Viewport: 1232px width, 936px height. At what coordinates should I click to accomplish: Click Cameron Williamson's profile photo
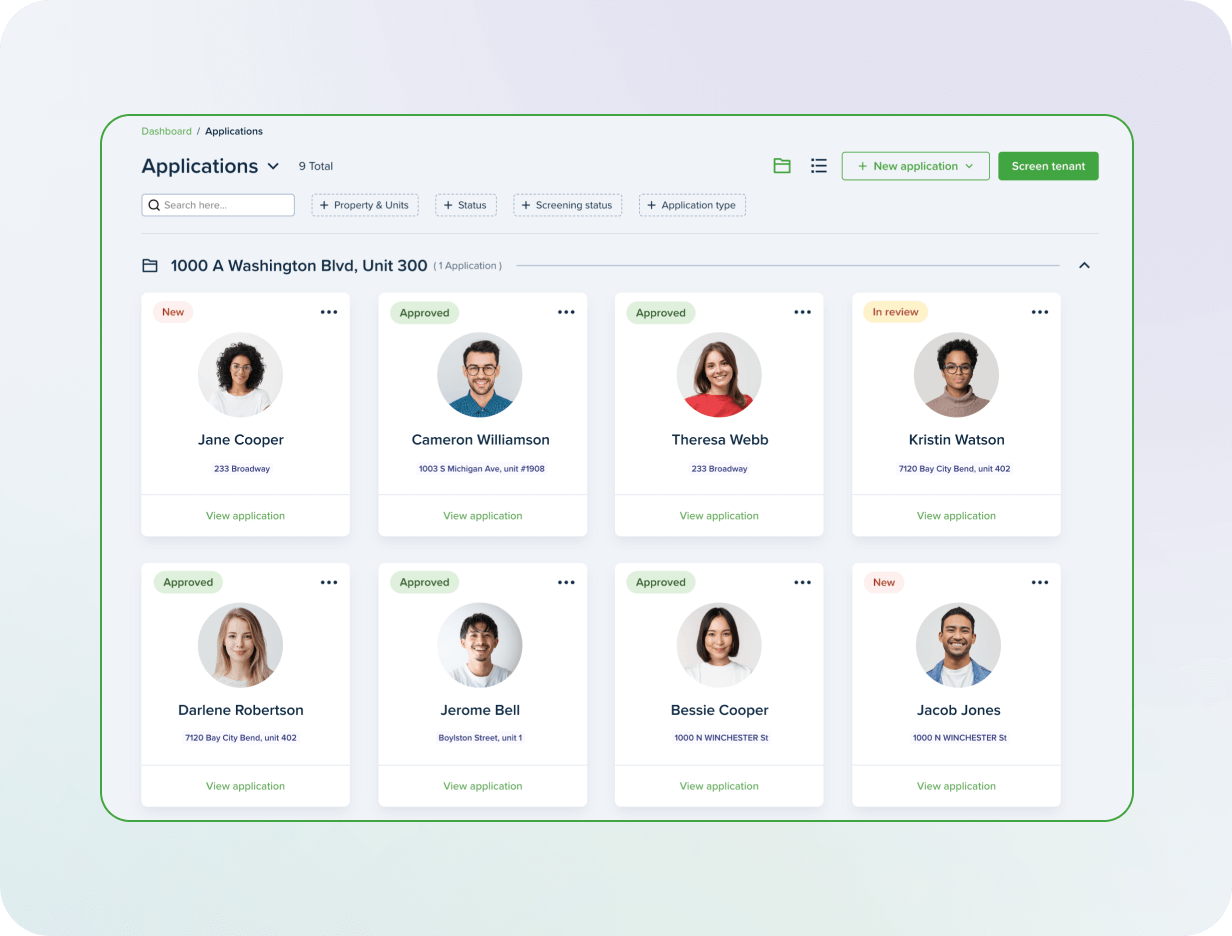tap(480, 375)
